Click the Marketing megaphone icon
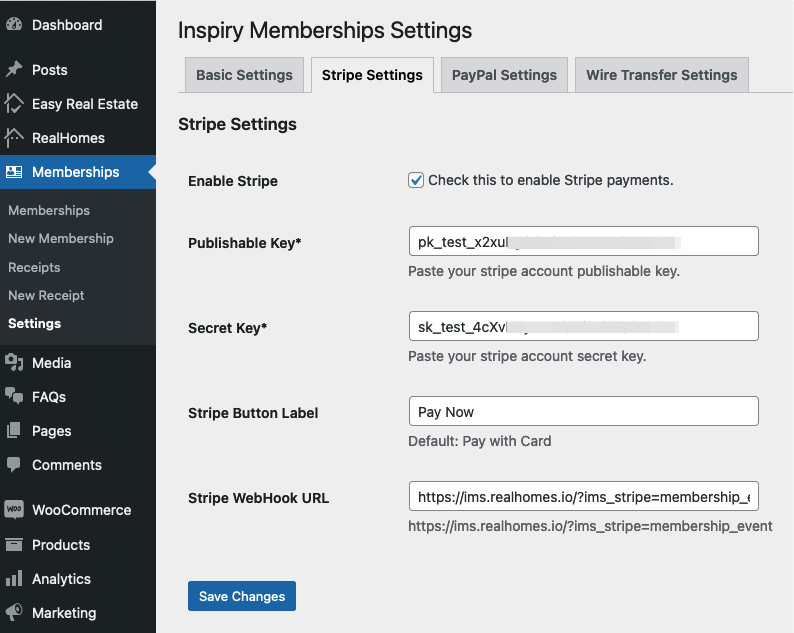794x633 pixels. [14, 612]
